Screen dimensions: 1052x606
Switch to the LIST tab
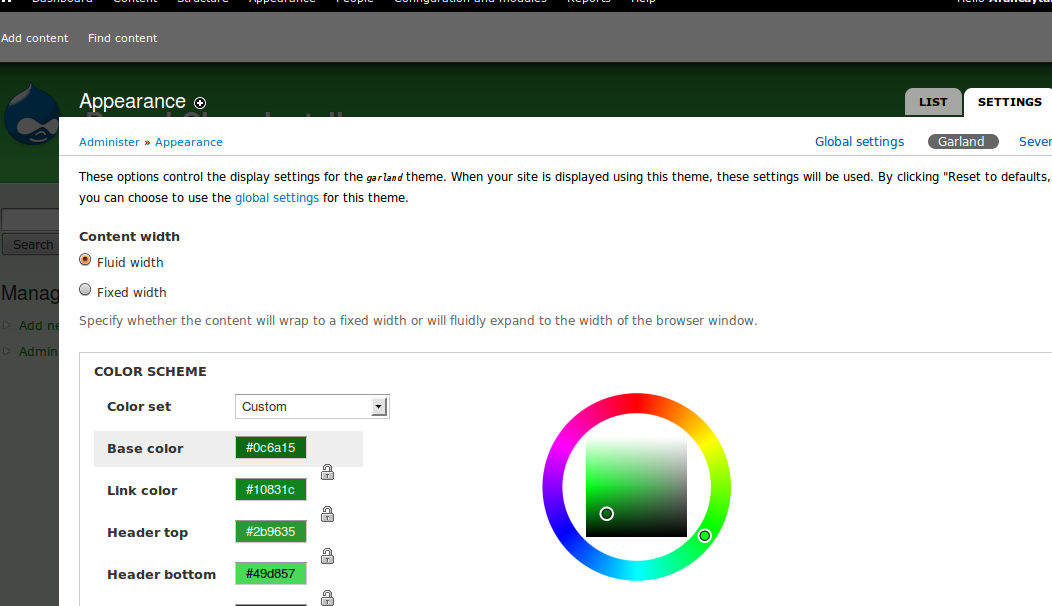933,101
